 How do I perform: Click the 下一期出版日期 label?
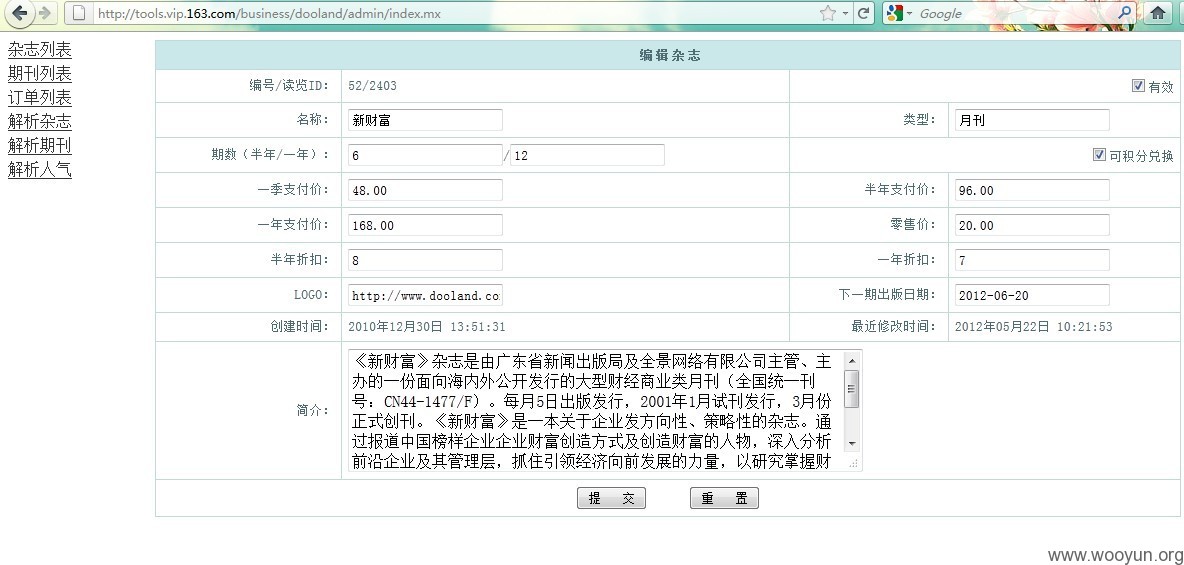click(x=887, y=295)
